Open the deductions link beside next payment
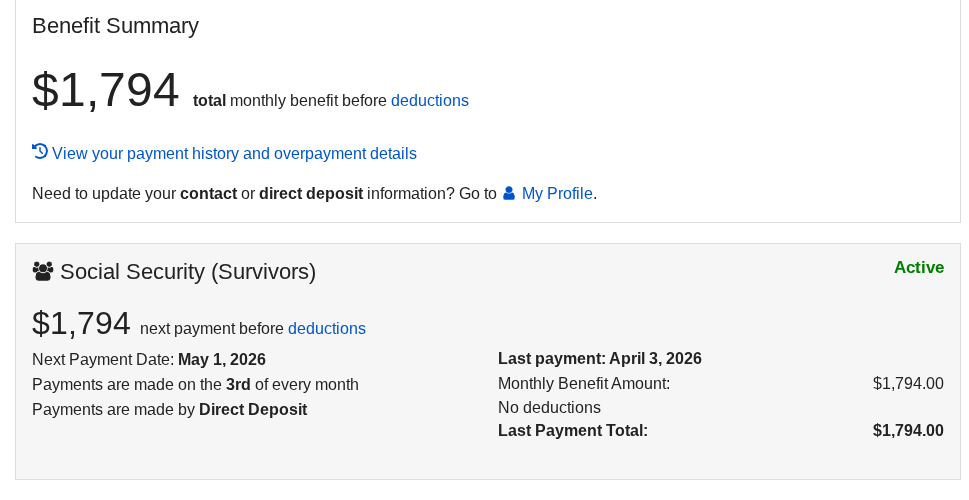This screenshot has width=969, height=500. pos(327,329)
